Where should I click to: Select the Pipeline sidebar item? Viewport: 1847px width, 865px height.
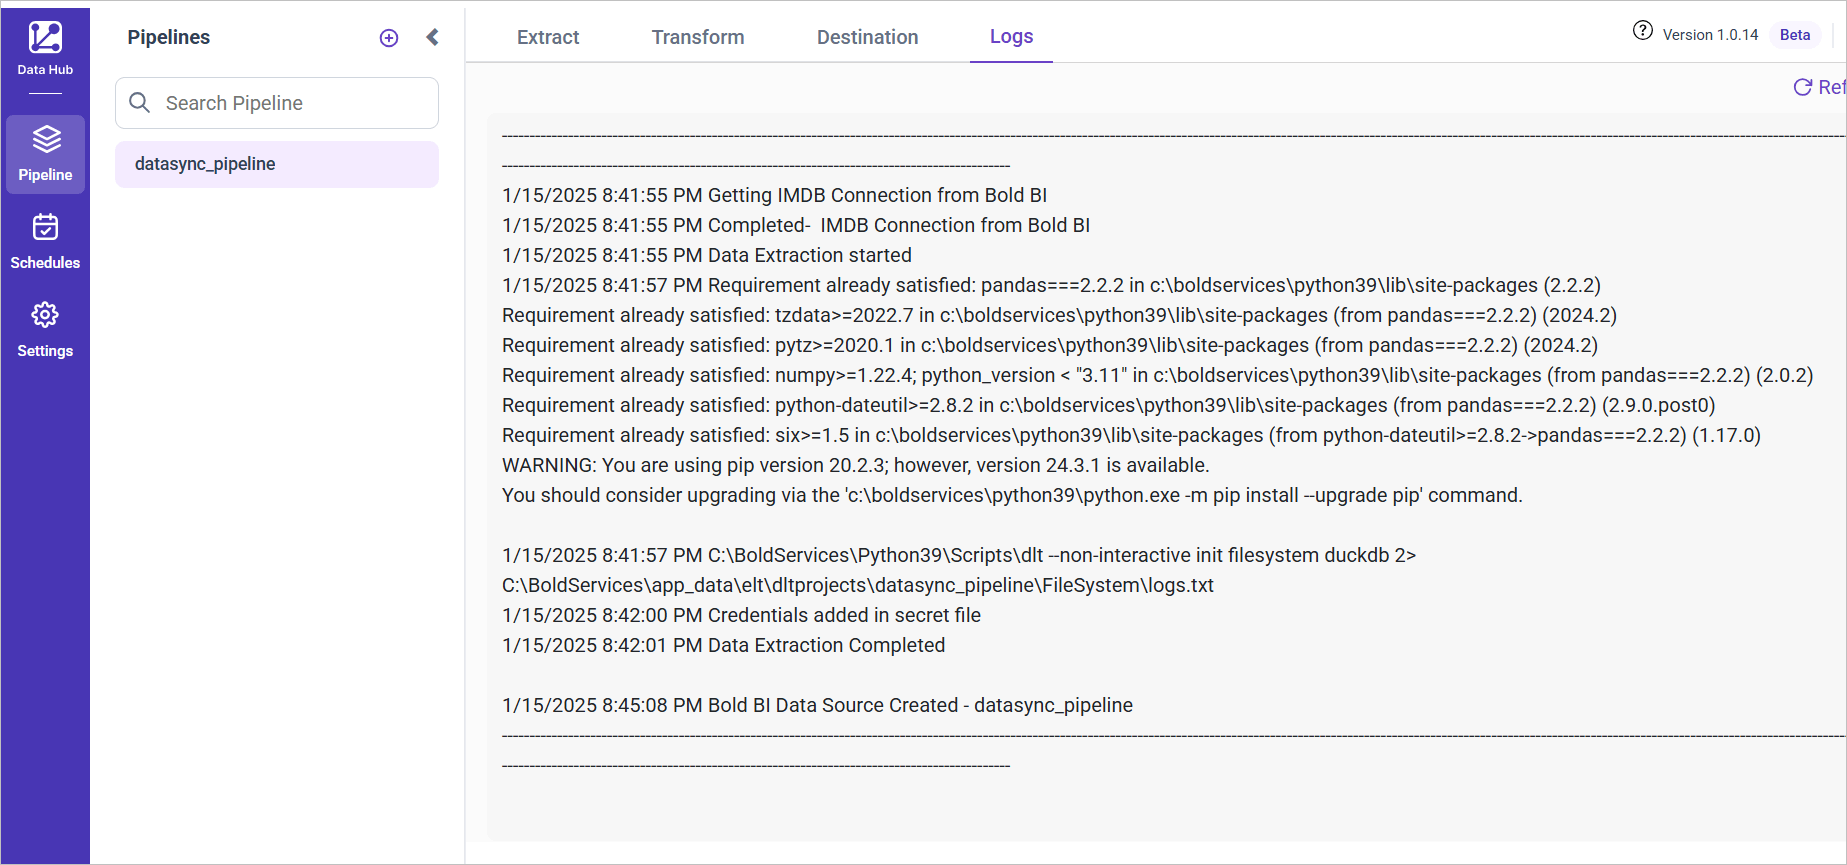pos(45,154)
